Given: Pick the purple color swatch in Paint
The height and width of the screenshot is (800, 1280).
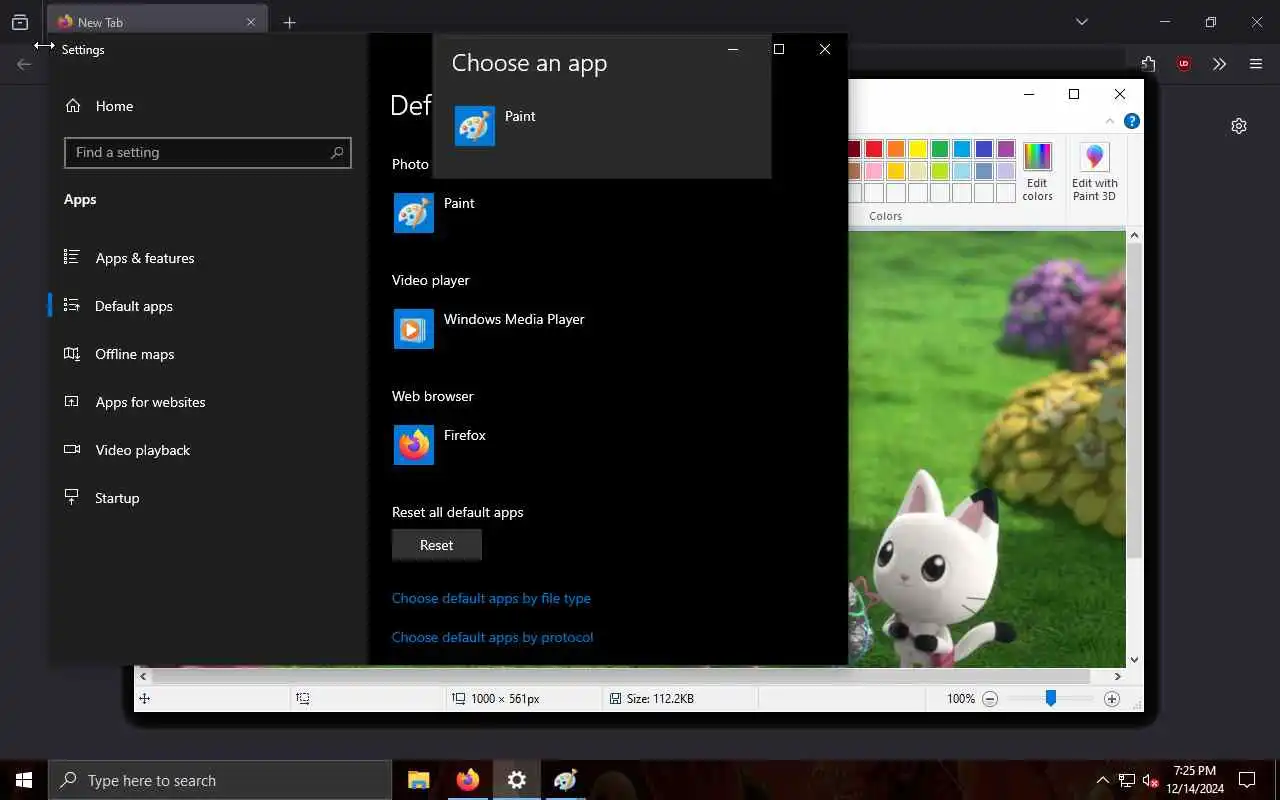Looking at the screenshot, I should pos(1006,149).
